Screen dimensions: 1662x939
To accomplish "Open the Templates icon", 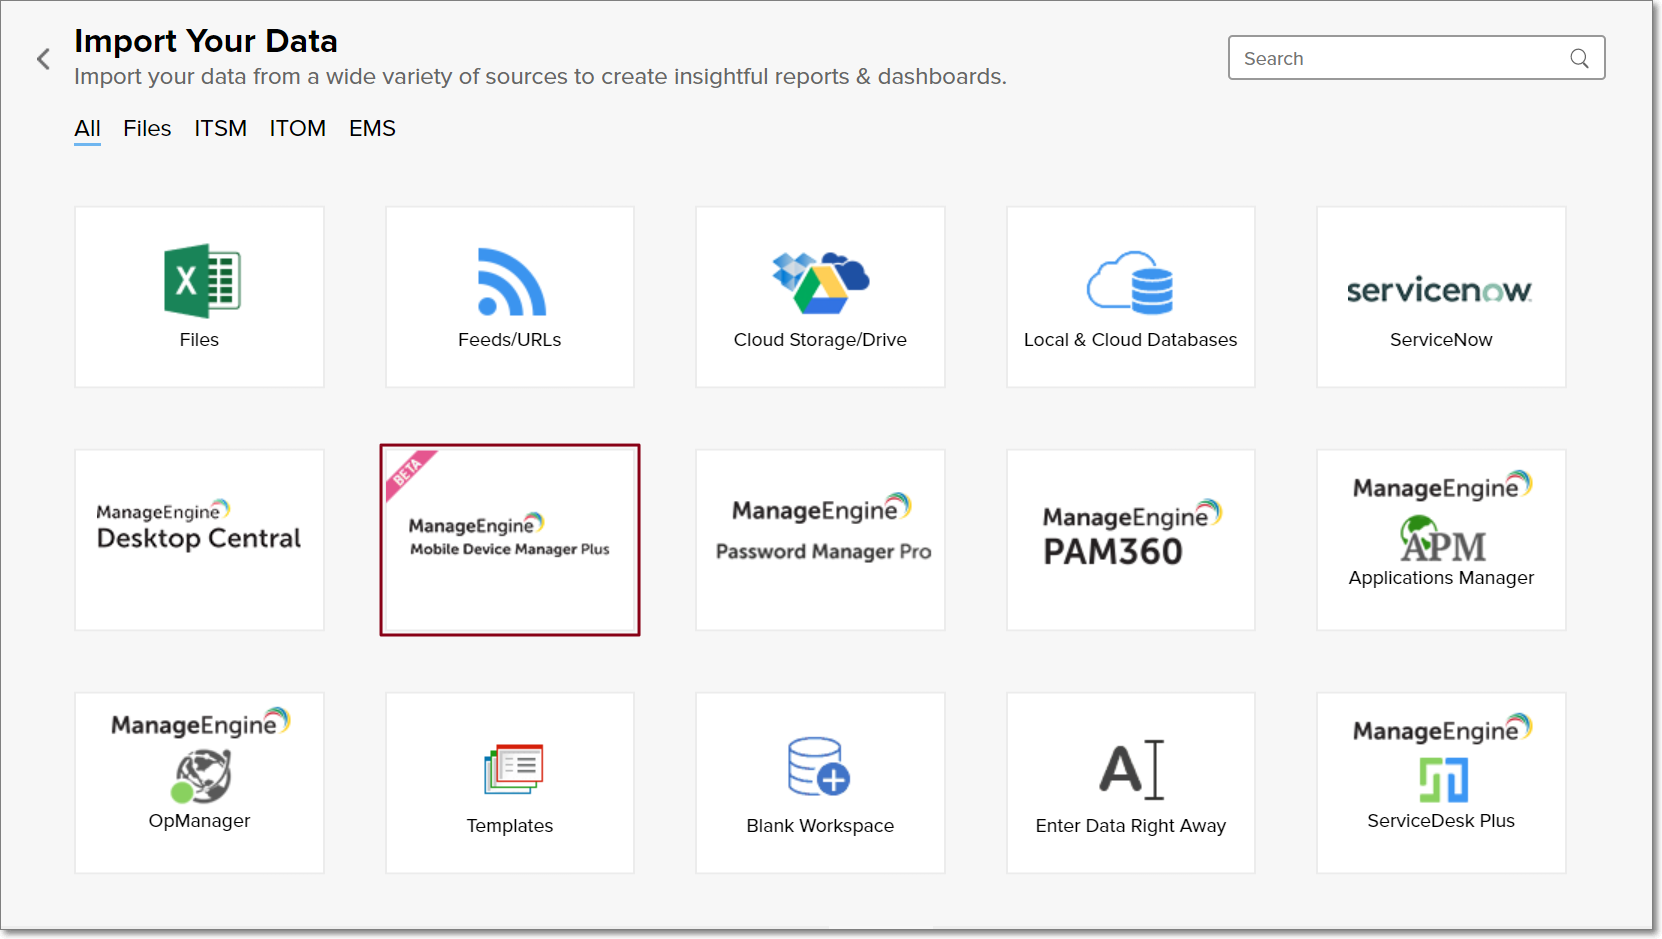I will click(x=513, y=769).
